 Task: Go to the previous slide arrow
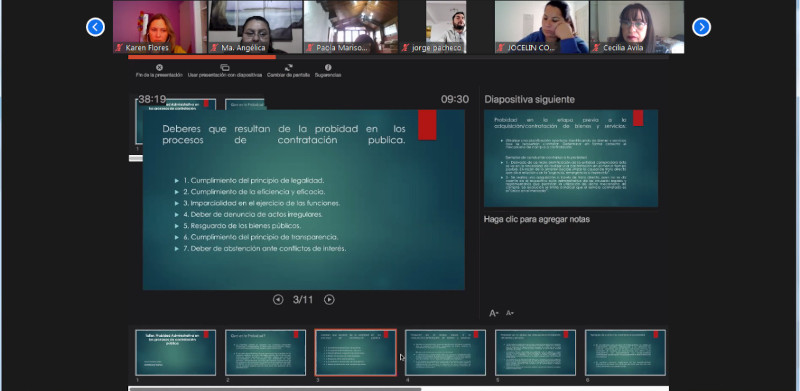point(278,300)
